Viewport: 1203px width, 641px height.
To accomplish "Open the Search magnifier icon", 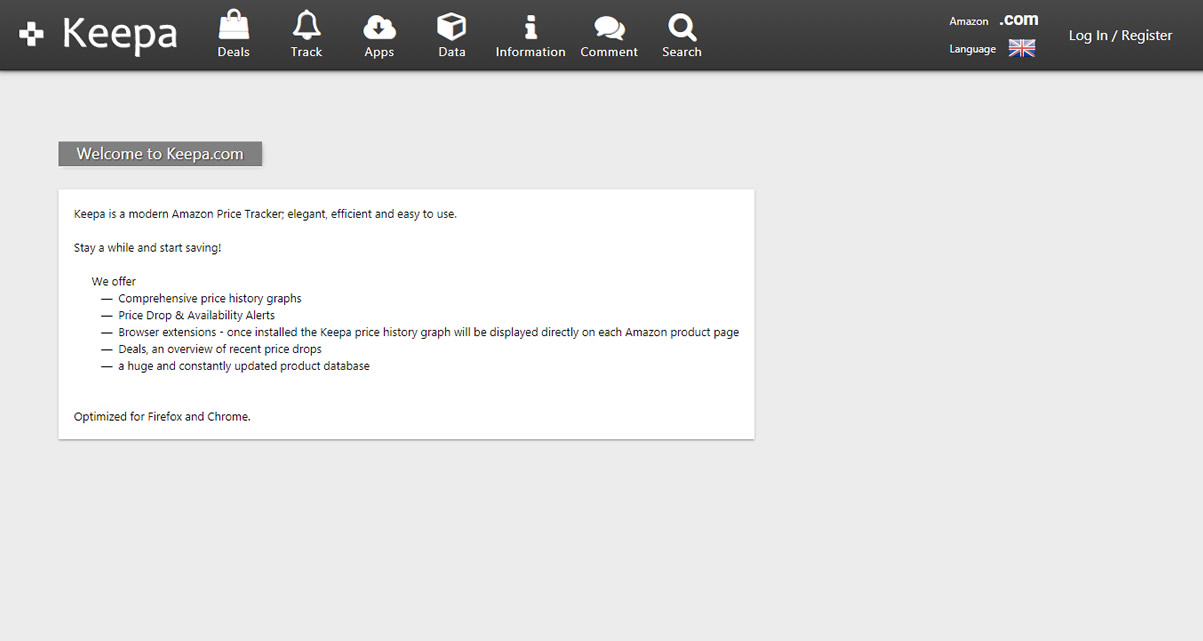I will (682, 26).
